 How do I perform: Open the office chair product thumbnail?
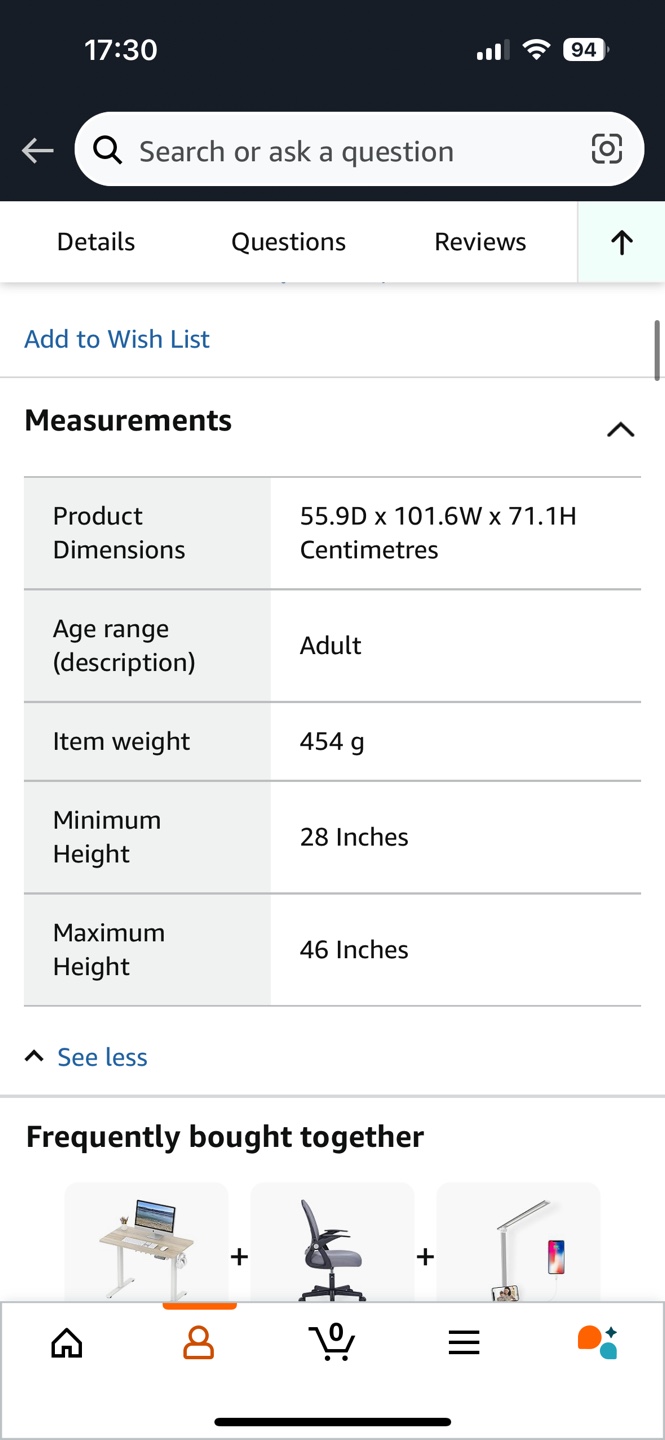coord(332,1245)
